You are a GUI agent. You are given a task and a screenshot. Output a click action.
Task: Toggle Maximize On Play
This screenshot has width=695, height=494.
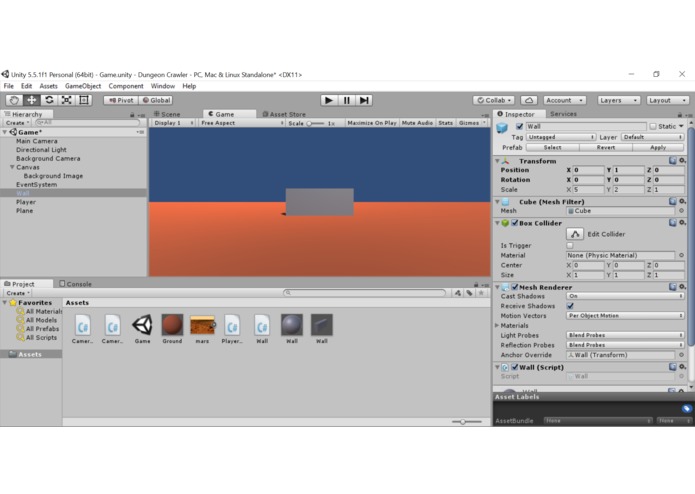[x=372, y=123]
